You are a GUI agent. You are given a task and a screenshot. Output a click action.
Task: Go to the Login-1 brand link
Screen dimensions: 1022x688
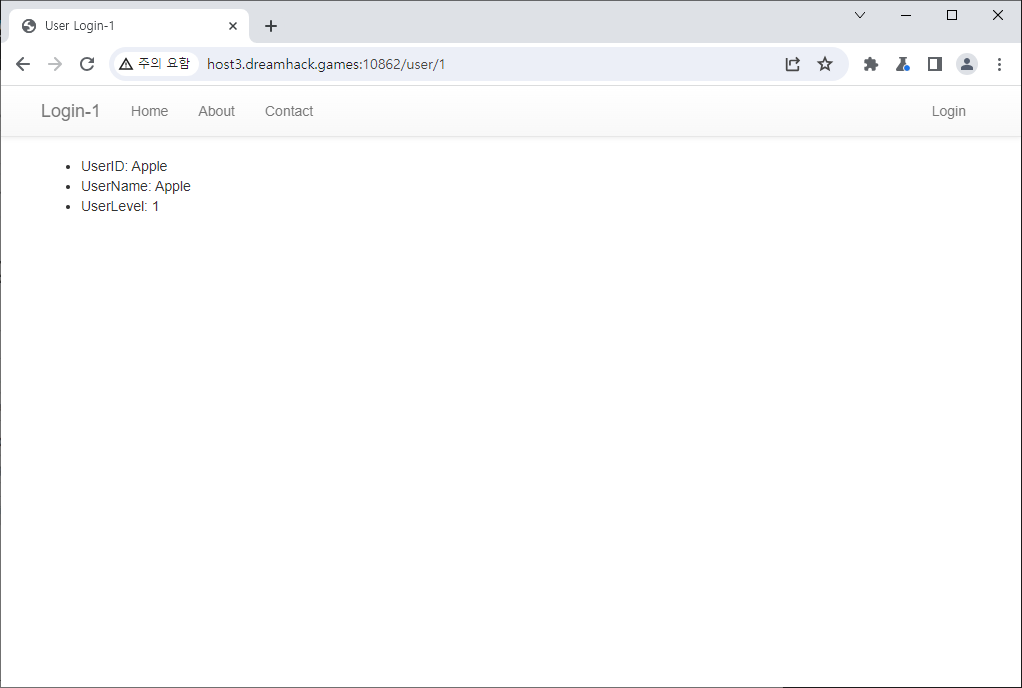pos(70,111)
